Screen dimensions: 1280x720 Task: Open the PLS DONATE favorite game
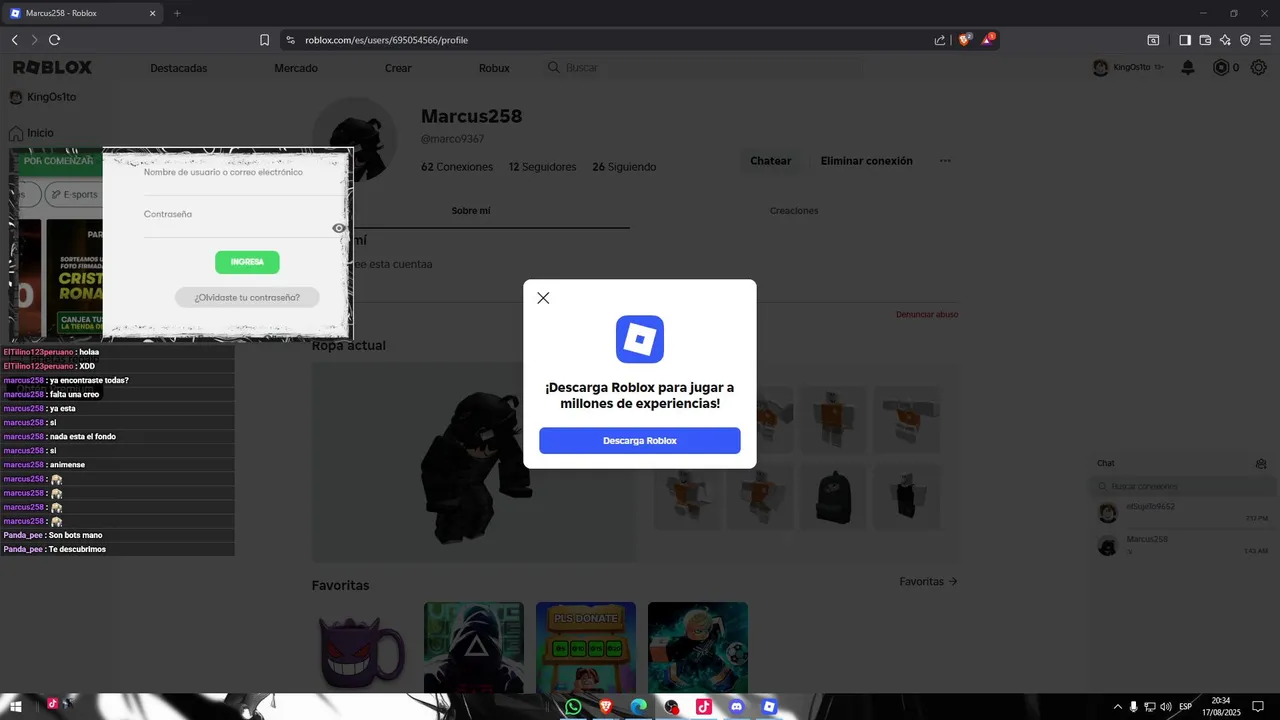586,647
